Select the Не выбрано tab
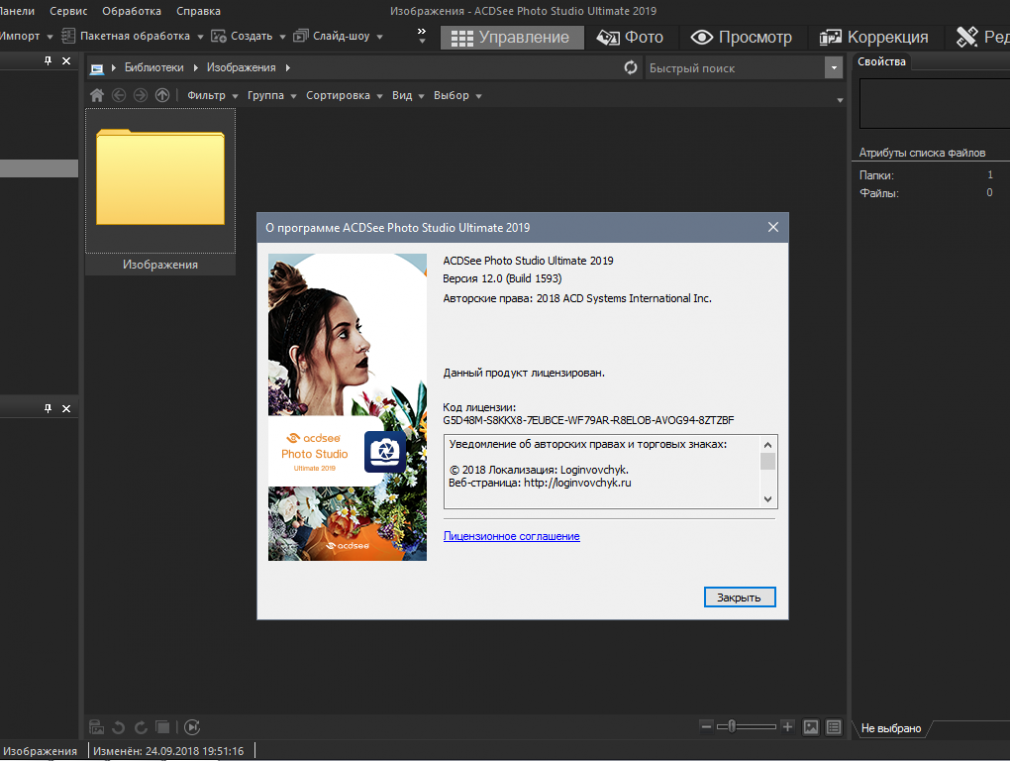The height and width of the screenshot is (761, 1010). coord(891,728)
